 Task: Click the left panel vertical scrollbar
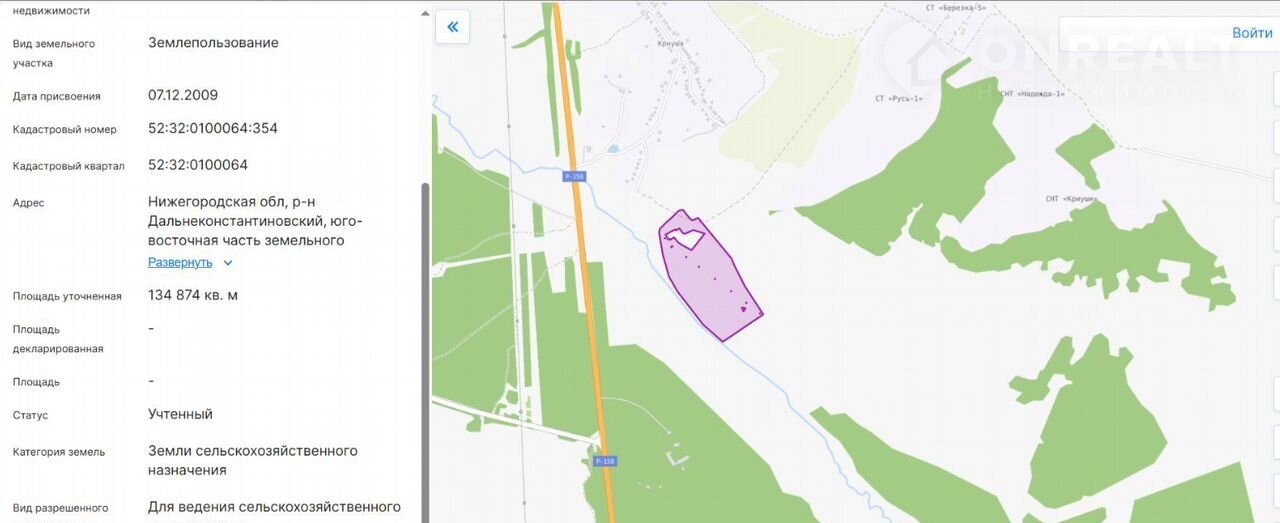(x=425, y=352)
